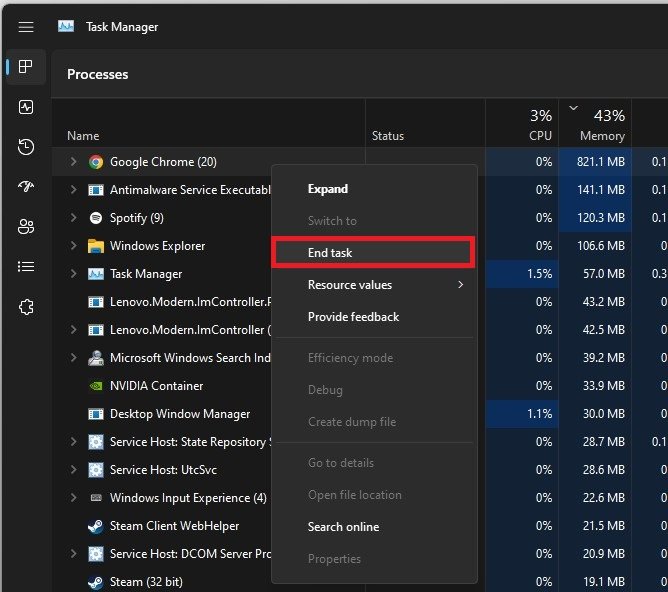
Task: Click the Task Manager process row icon
Action: (96, 274)
